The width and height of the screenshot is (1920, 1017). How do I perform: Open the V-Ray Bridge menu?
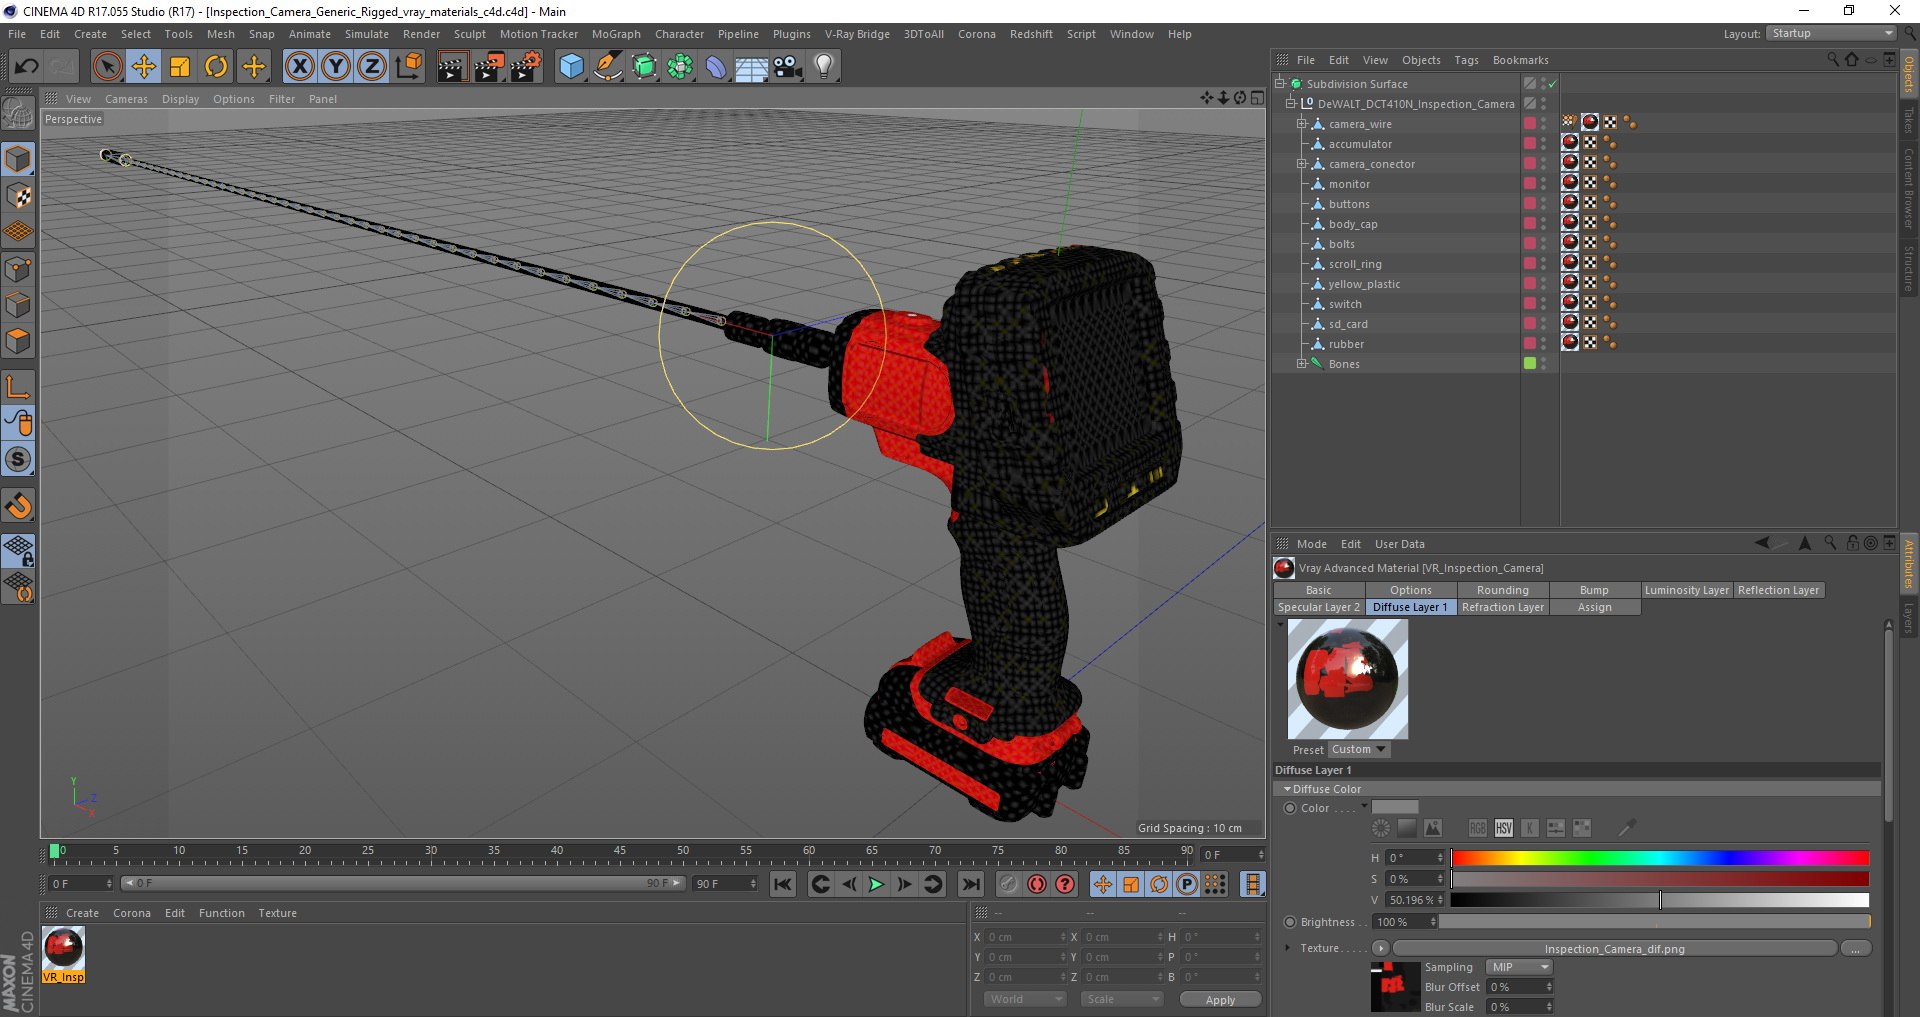(857, 34)
